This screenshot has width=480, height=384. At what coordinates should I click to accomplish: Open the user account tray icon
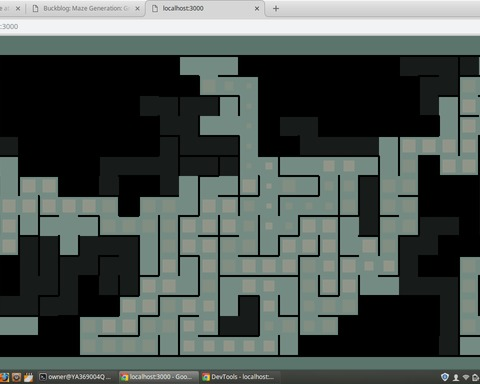456,377
